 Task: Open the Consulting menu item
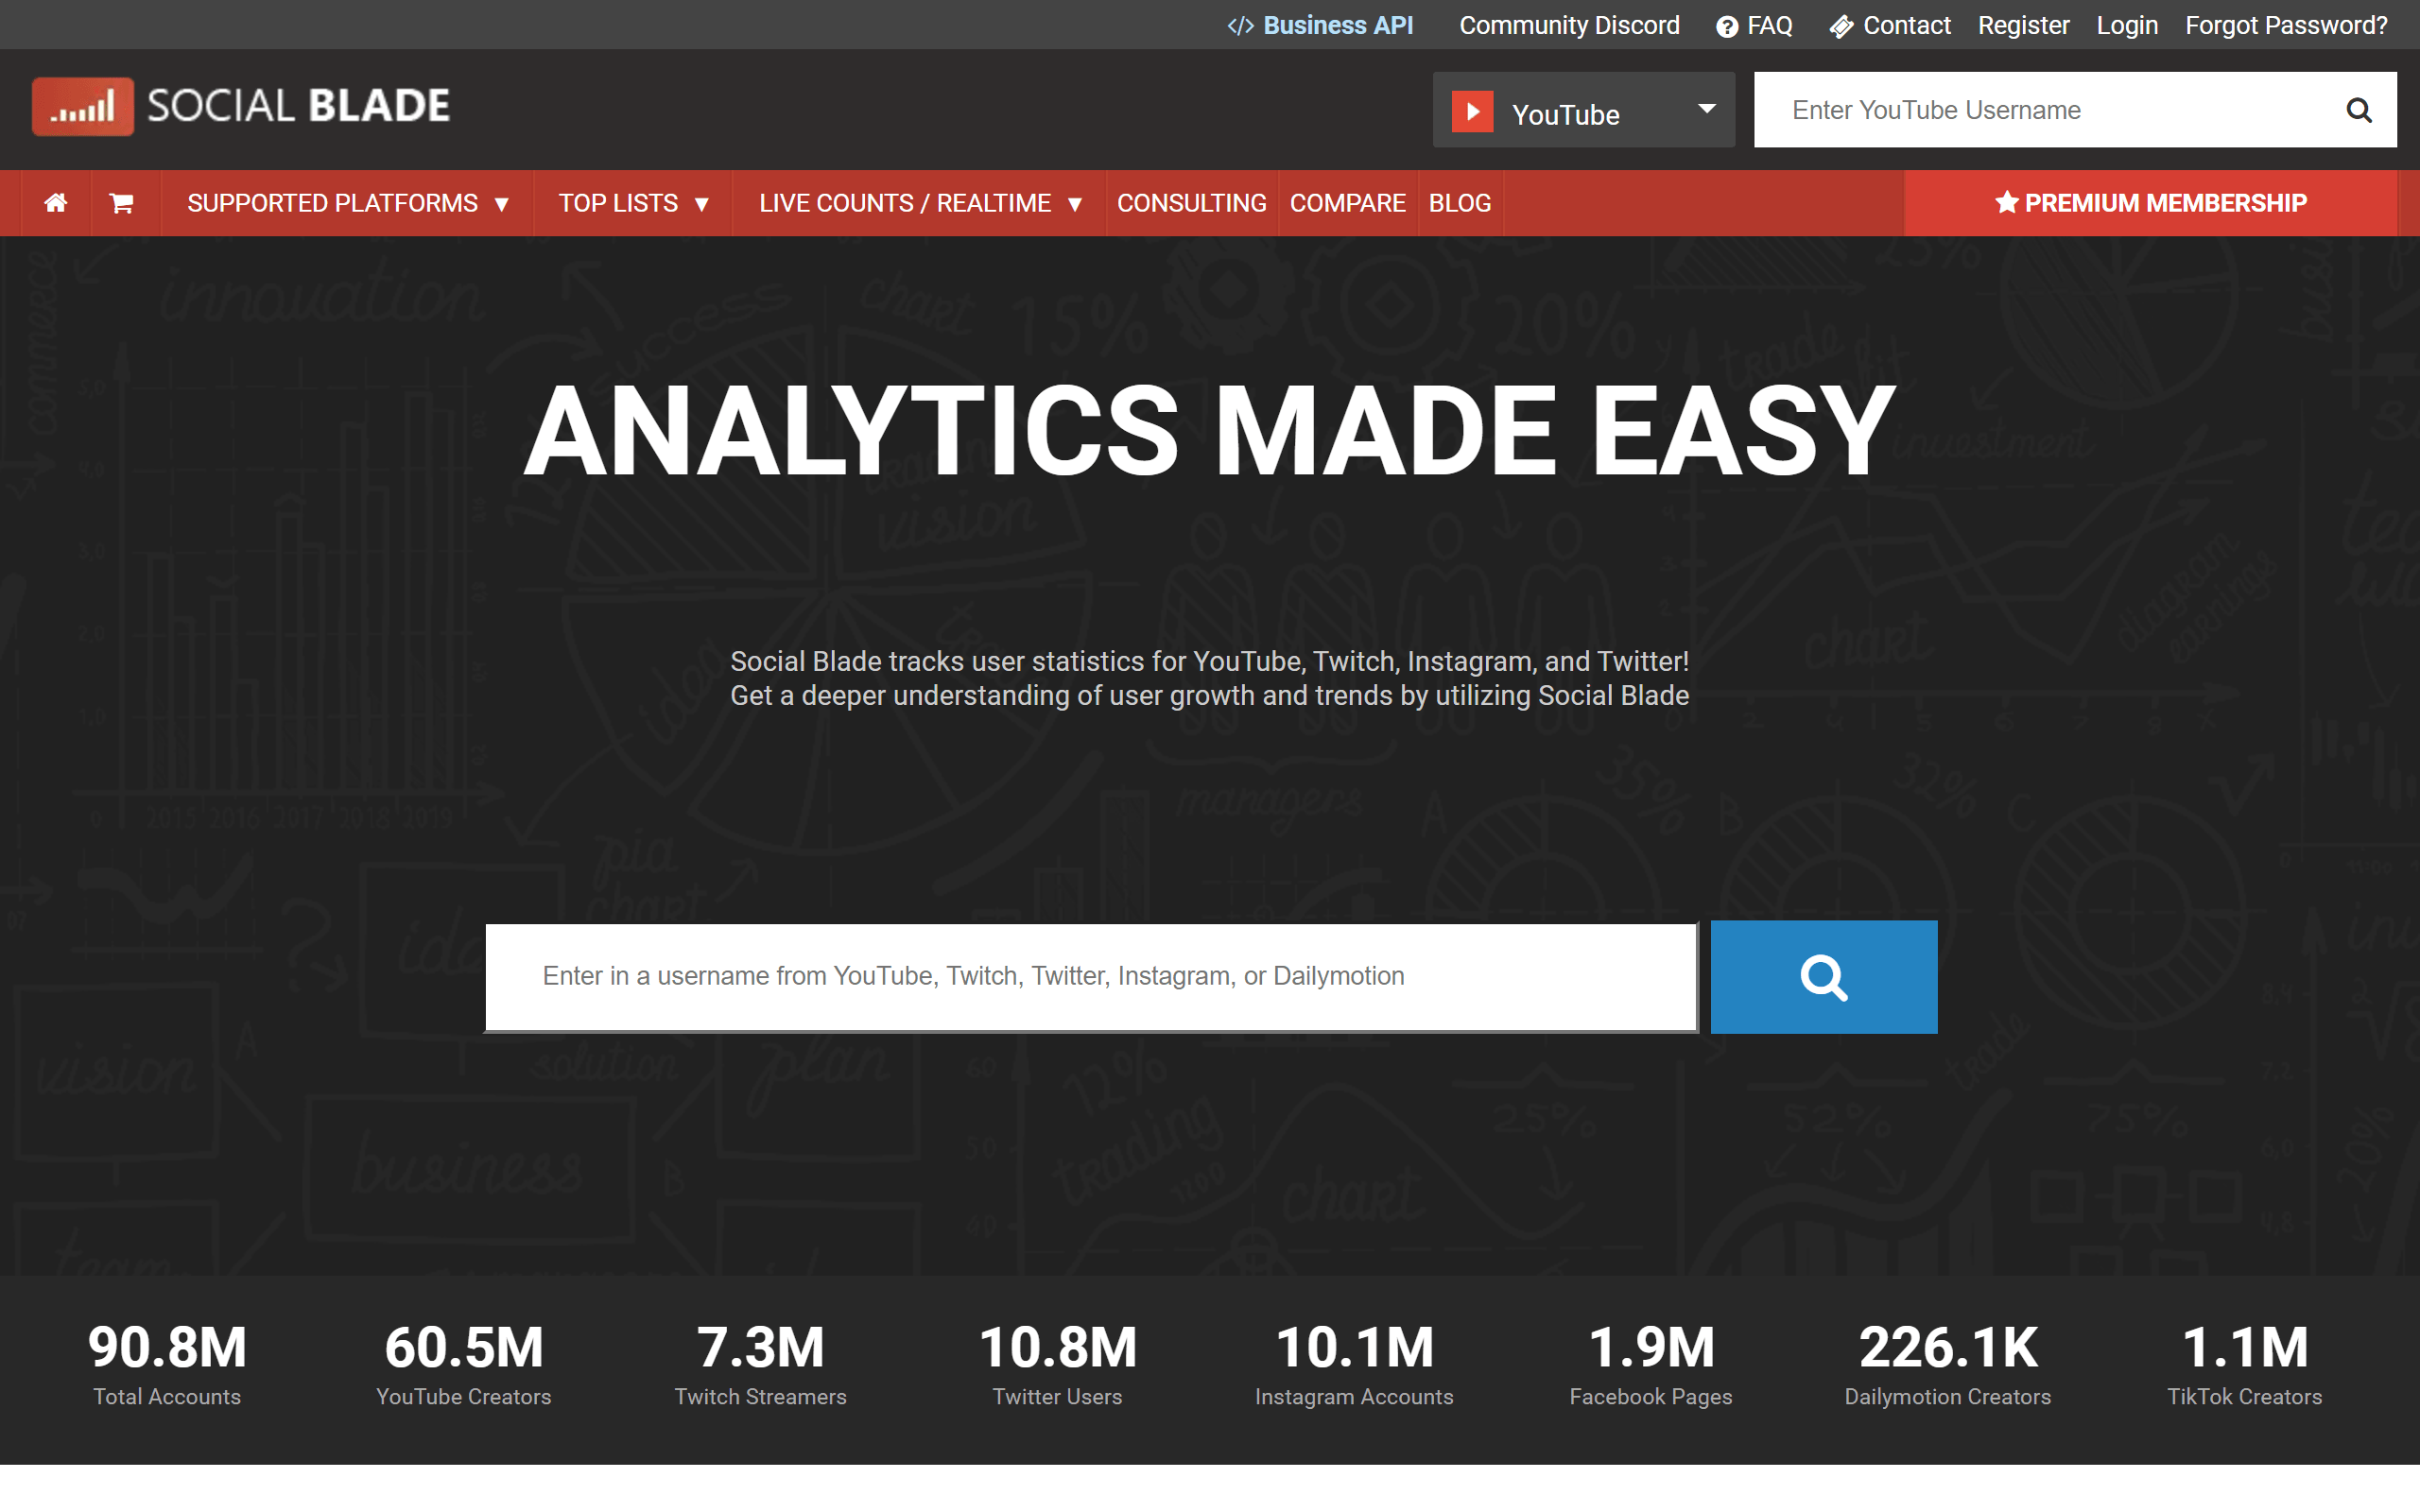tap(1191, 203)
